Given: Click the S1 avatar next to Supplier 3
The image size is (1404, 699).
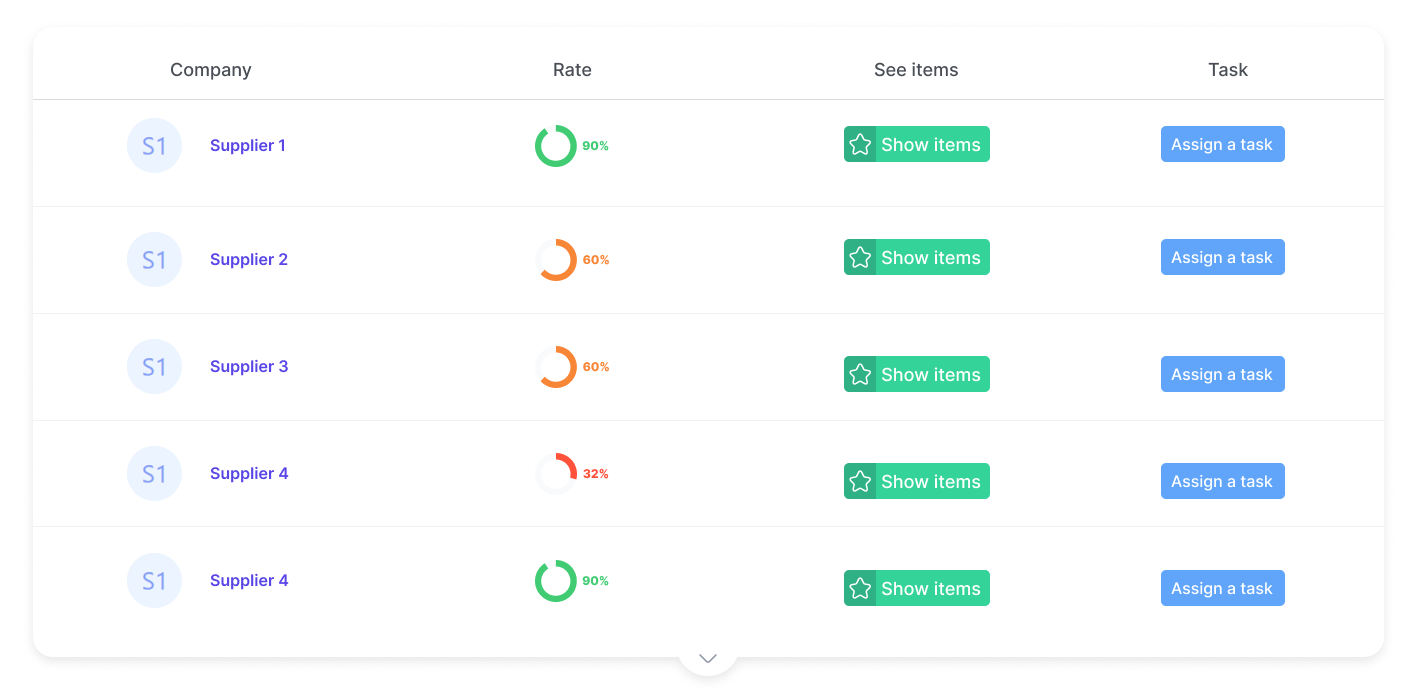Looking at the screenshot, I should click(154, 367).
